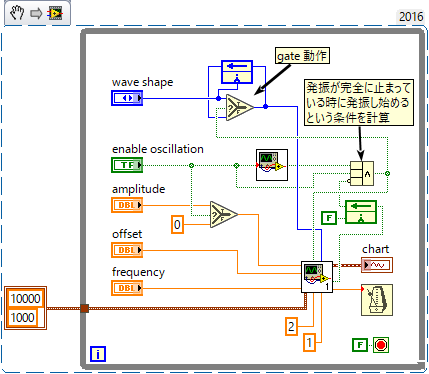Toggle the enable oscillation boolean terminal

[127, 165]
